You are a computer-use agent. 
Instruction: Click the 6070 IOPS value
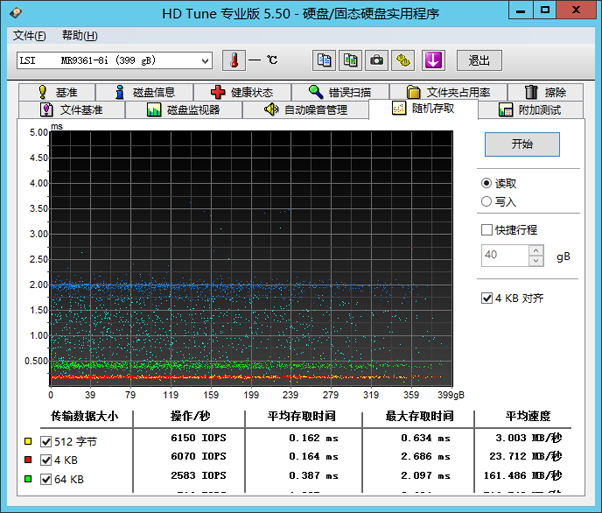(198, 457)
